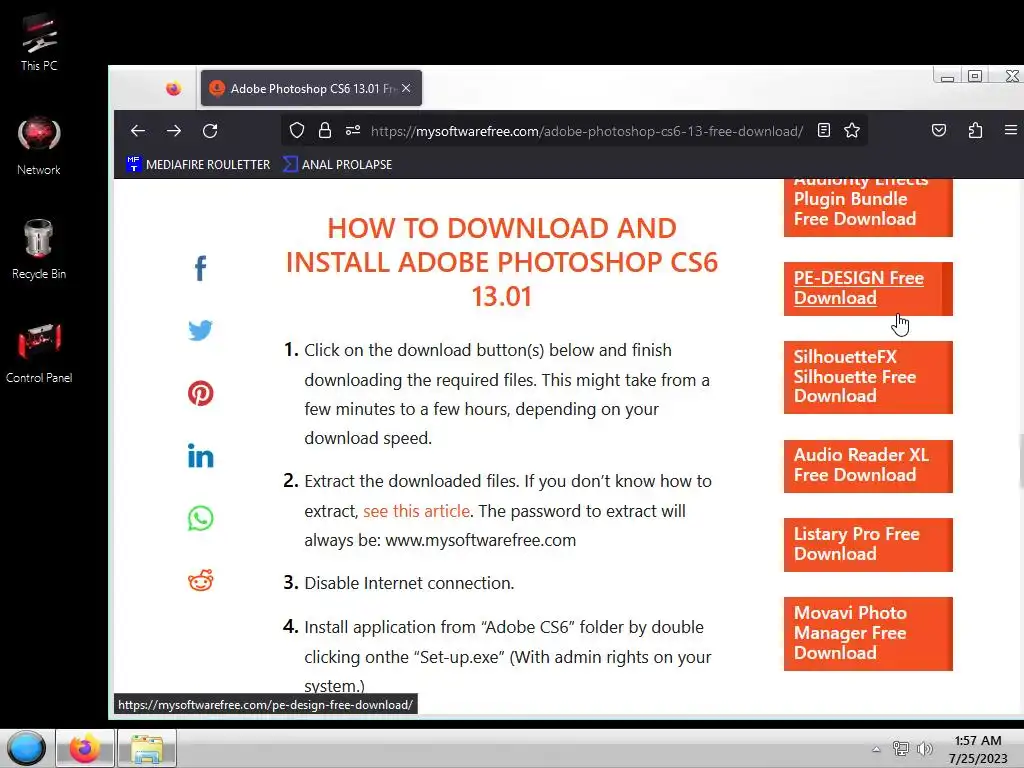Open the Start orb on taskbar
The image size is (1024, 768).
pos(25,748)
